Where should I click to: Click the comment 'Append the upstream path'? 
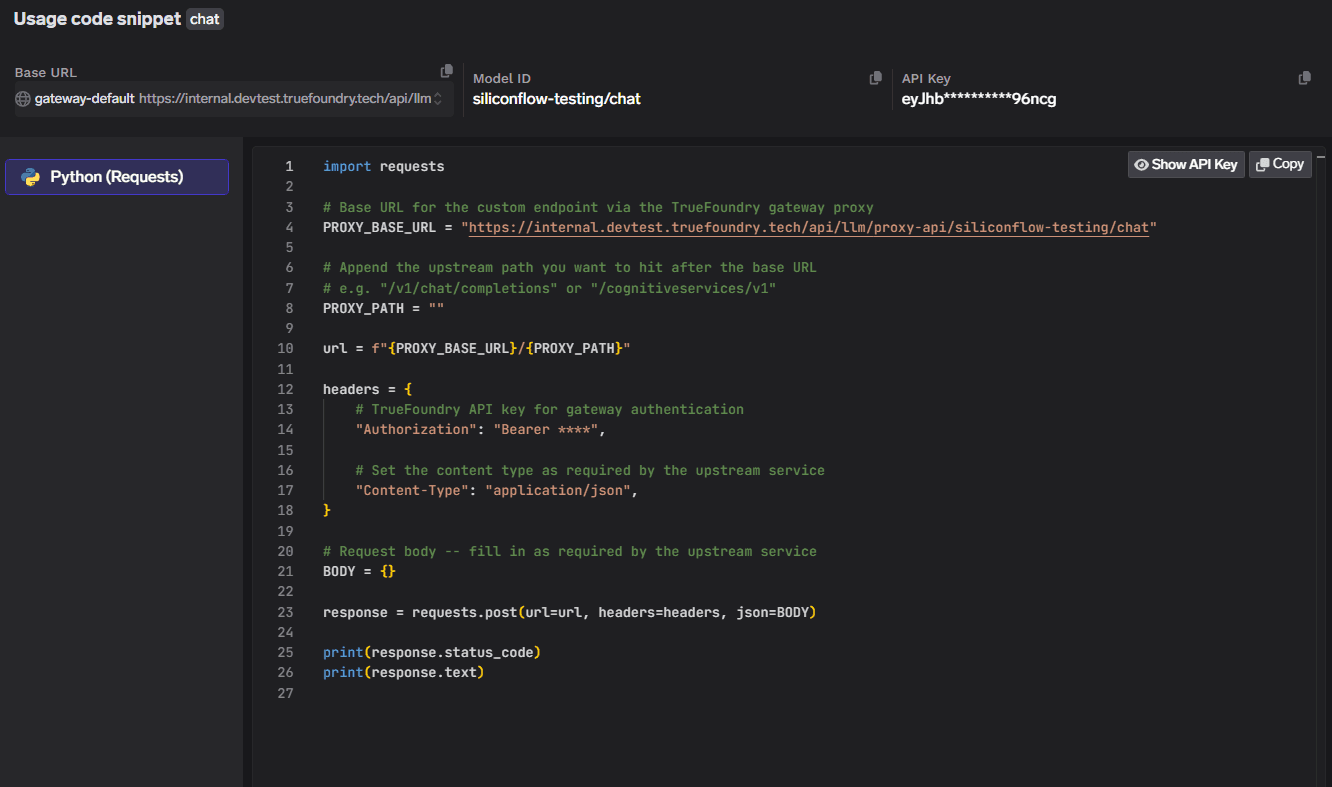569,268
